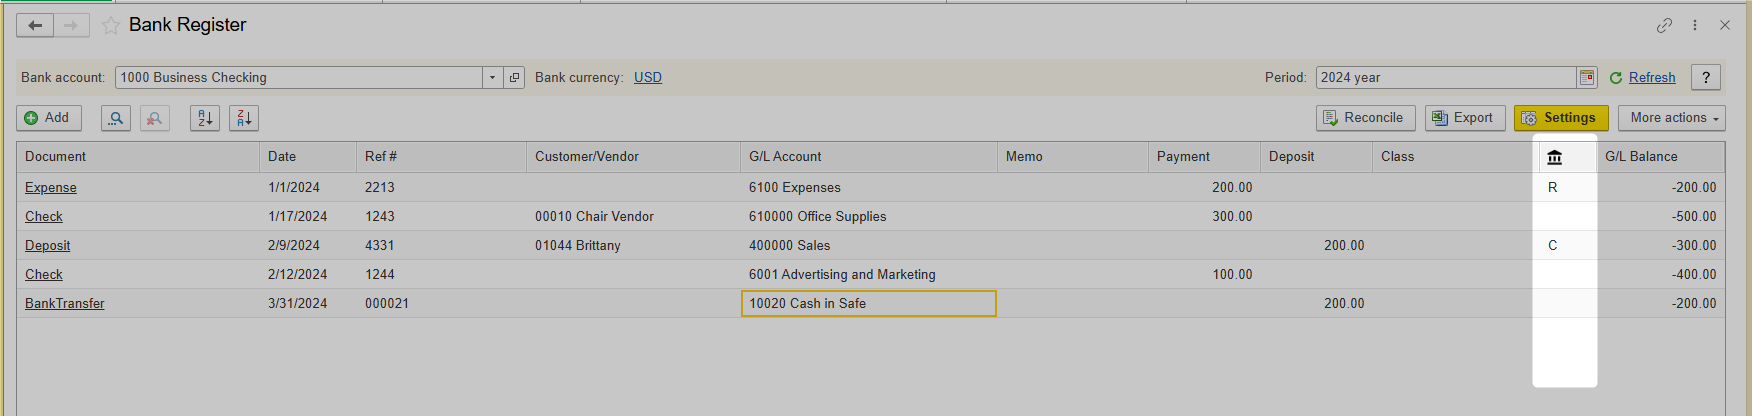Expand the Bank account dropdown arrow
Viewport: 1752px width, 416px height.
point(492,77)
